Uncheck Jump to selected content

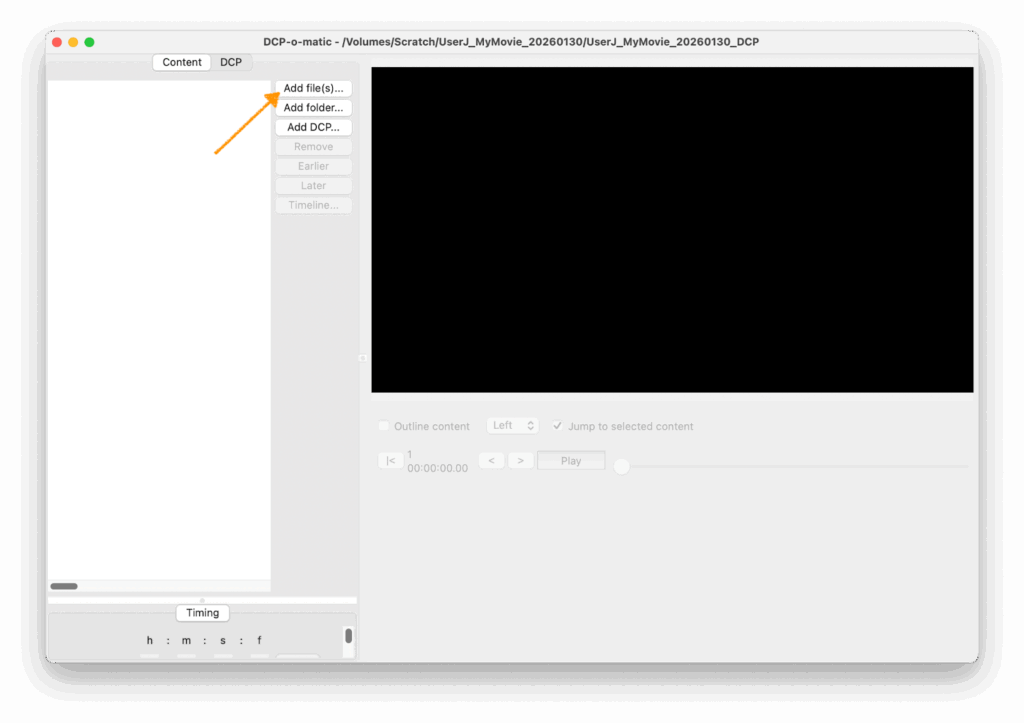pyautogui.click(x=558, y=426)
